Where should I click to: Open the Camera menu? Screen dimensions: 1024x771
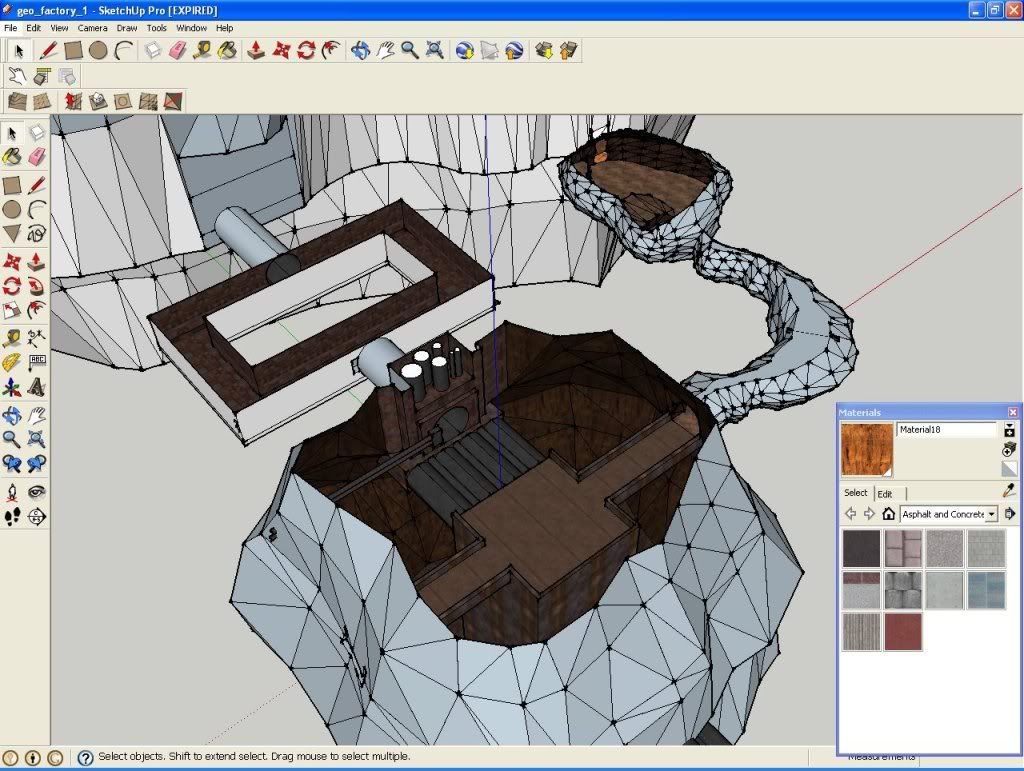coord(92,28)
